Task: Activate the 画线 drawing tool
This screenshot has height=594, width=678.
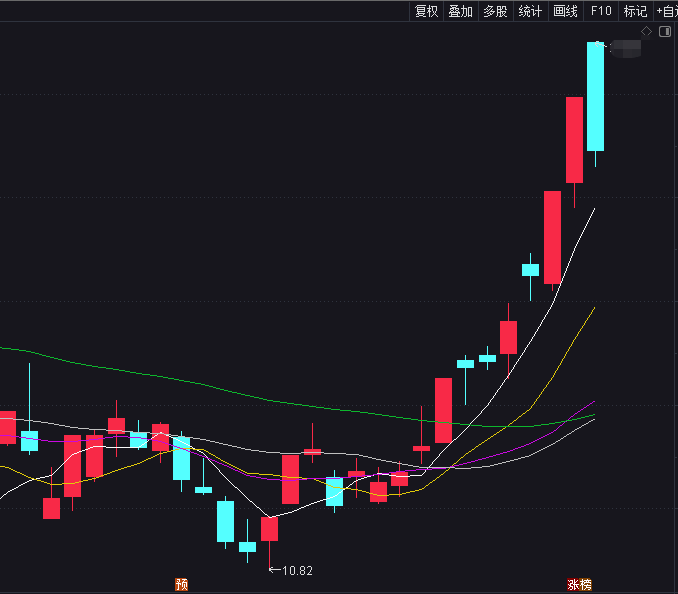Action: click(566, 11)
